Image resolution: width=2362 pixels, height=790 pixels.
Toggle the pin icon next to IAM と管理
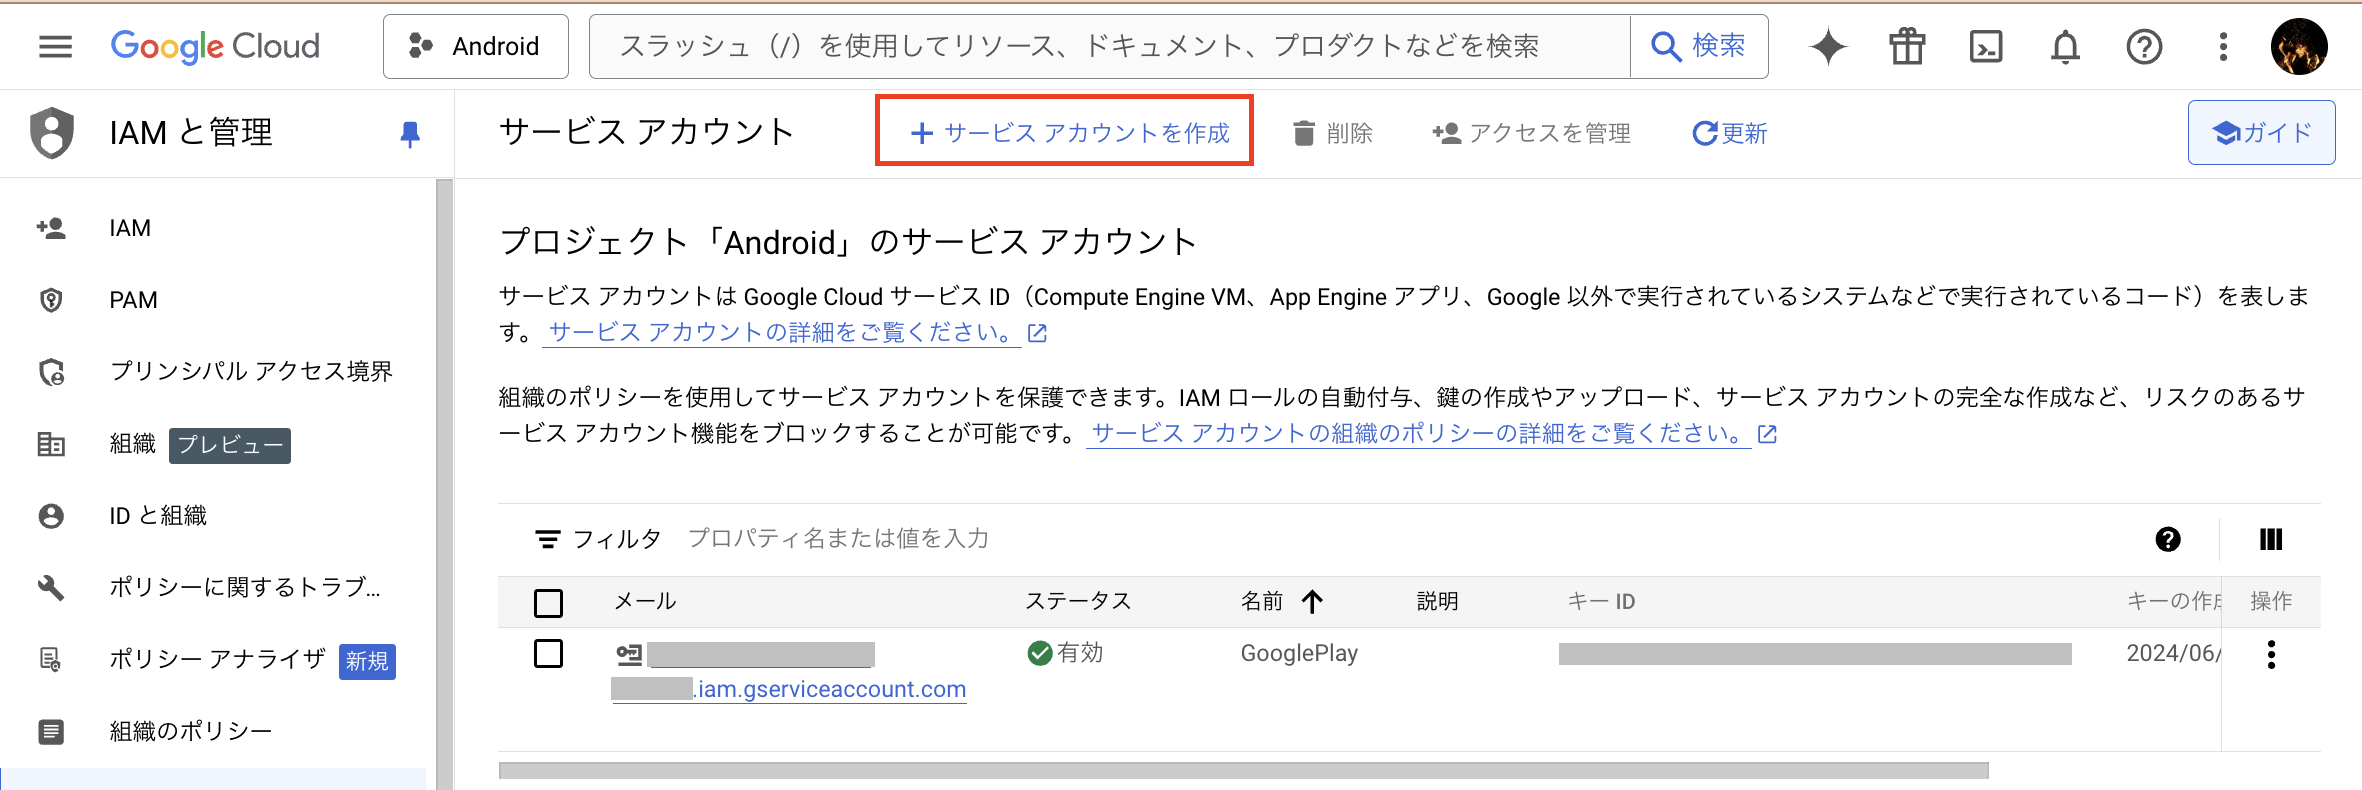[410, 134]
